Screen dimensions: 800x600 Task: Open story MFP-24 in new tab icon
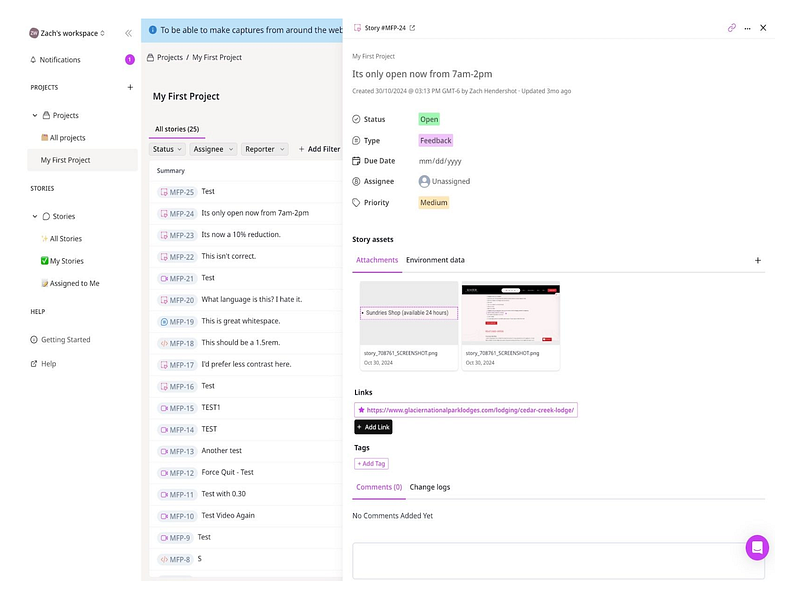(x=412, y=28)
